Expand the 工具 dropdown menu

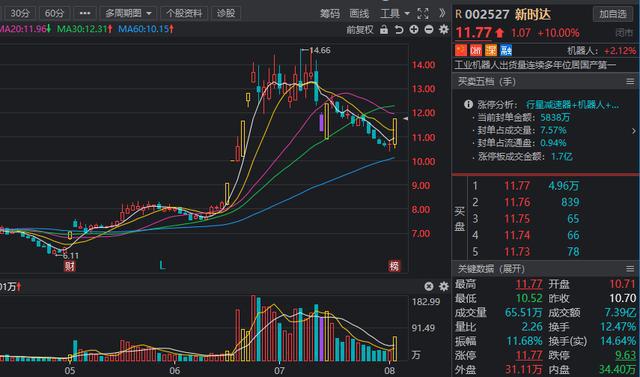click(x=394, y=13)
